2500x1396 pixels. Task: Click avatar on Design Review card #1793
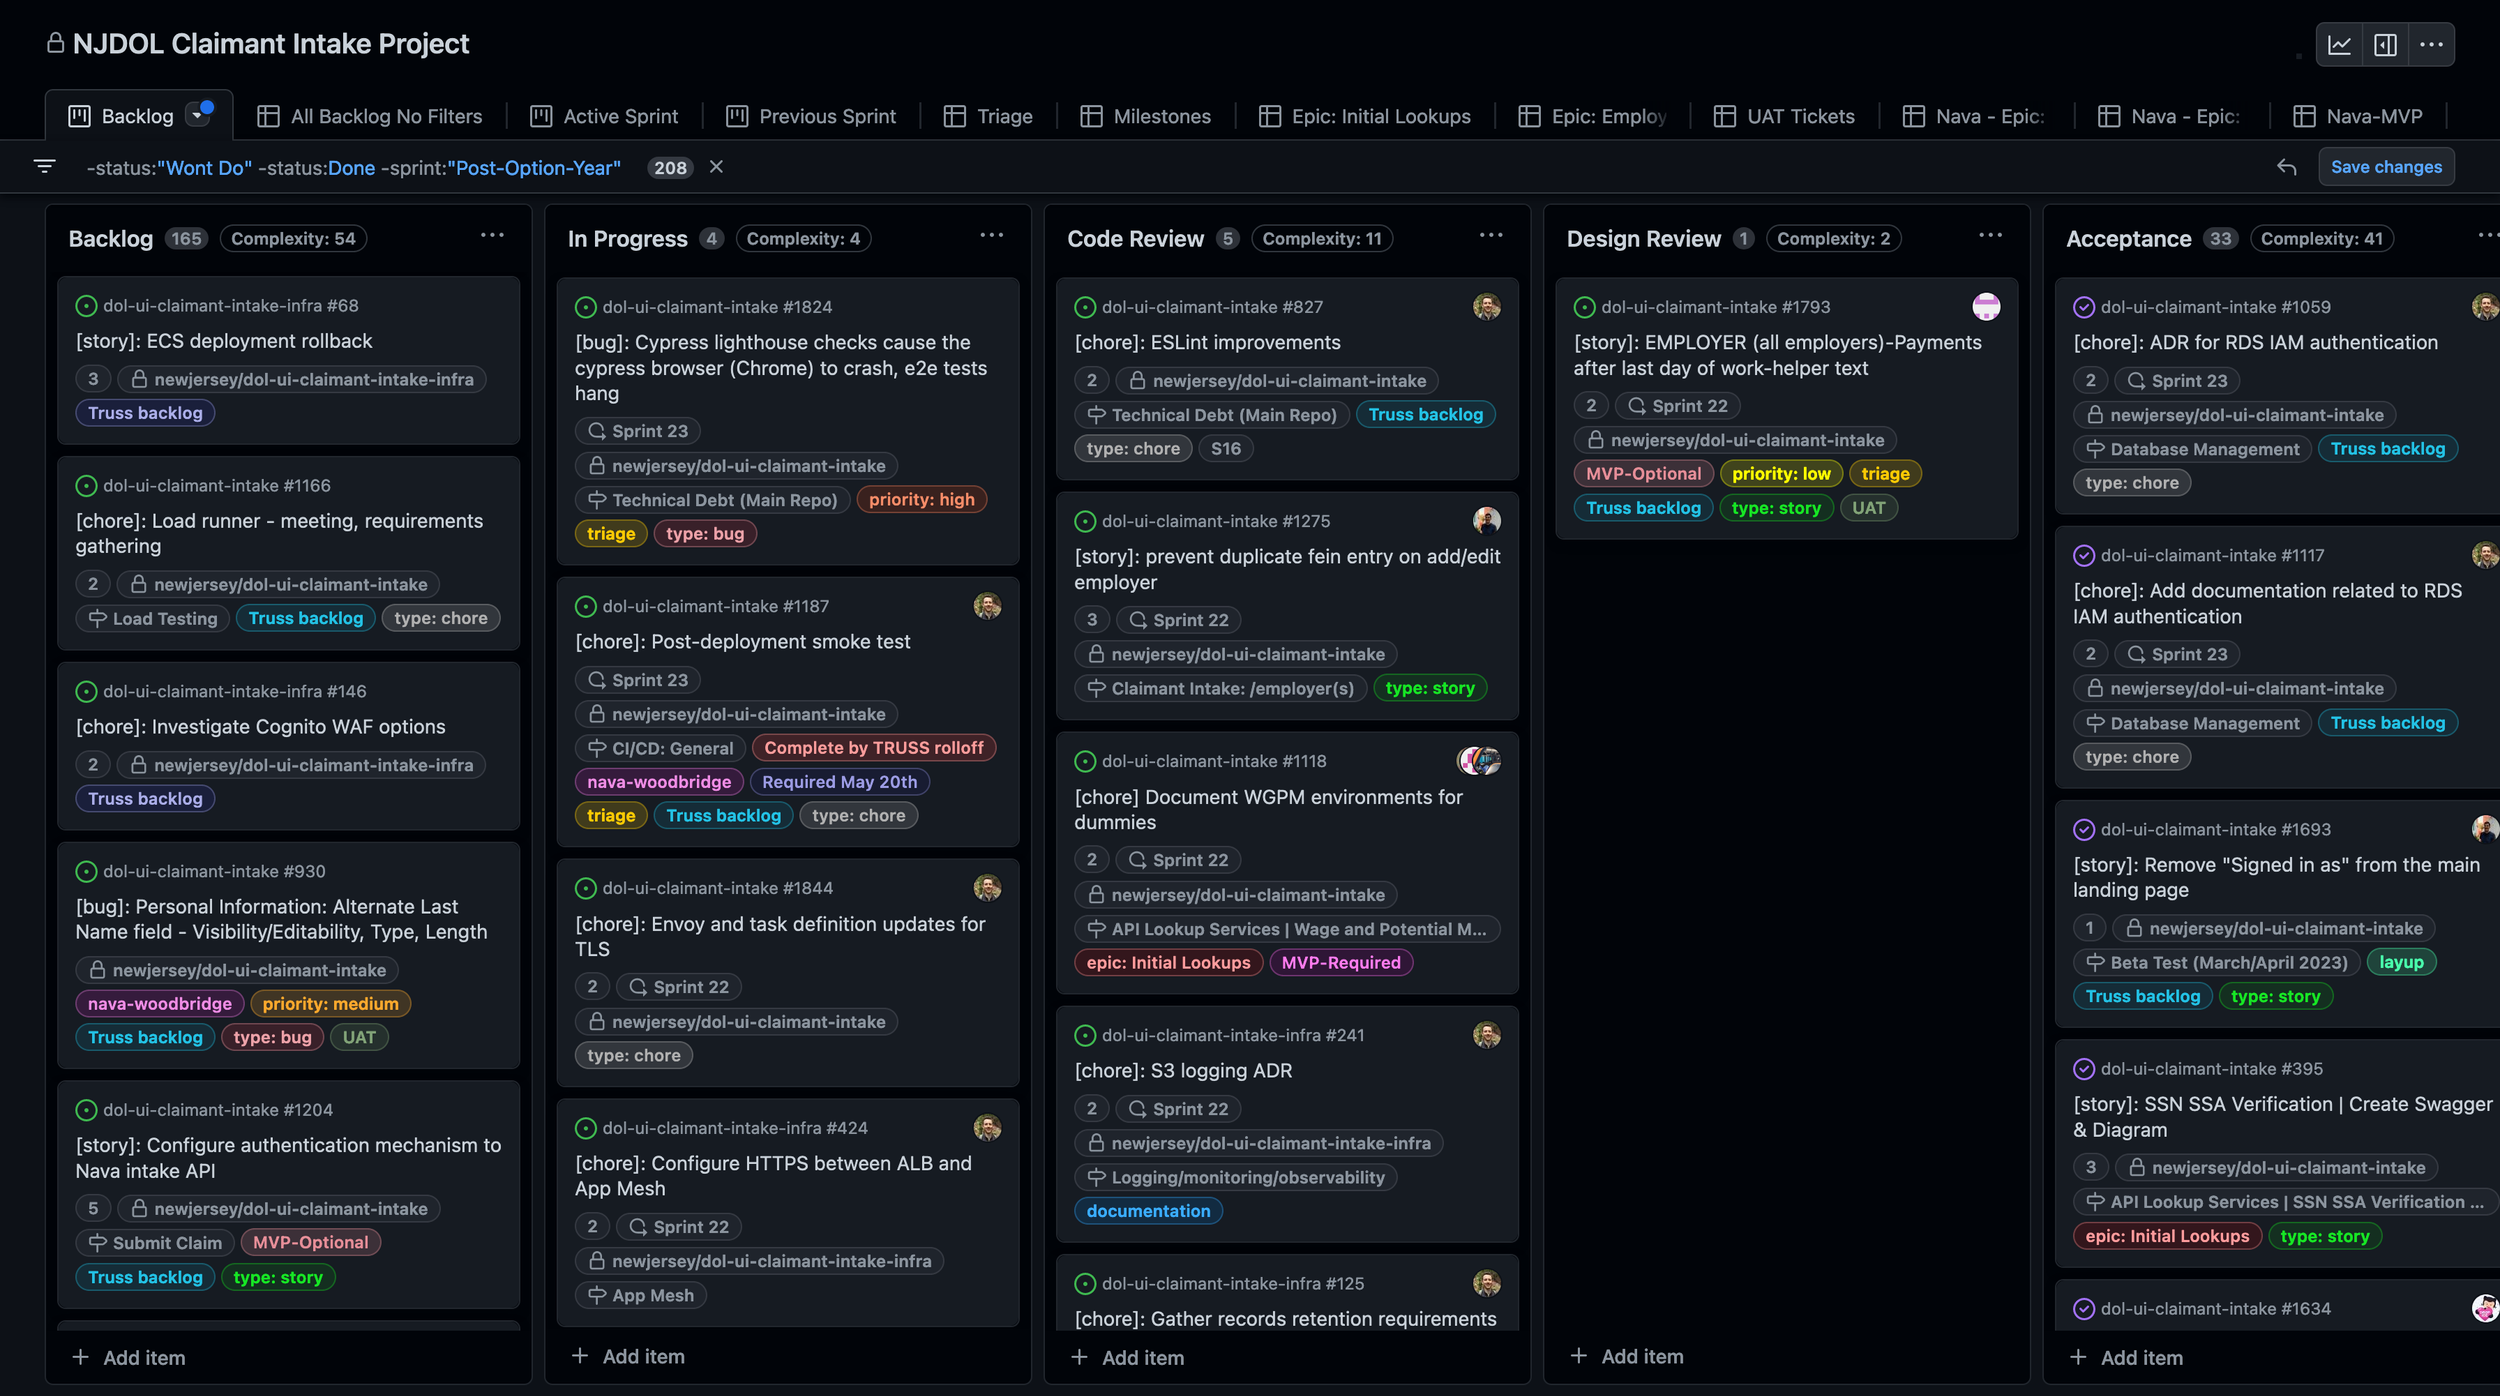click(x=1985, y=307)
